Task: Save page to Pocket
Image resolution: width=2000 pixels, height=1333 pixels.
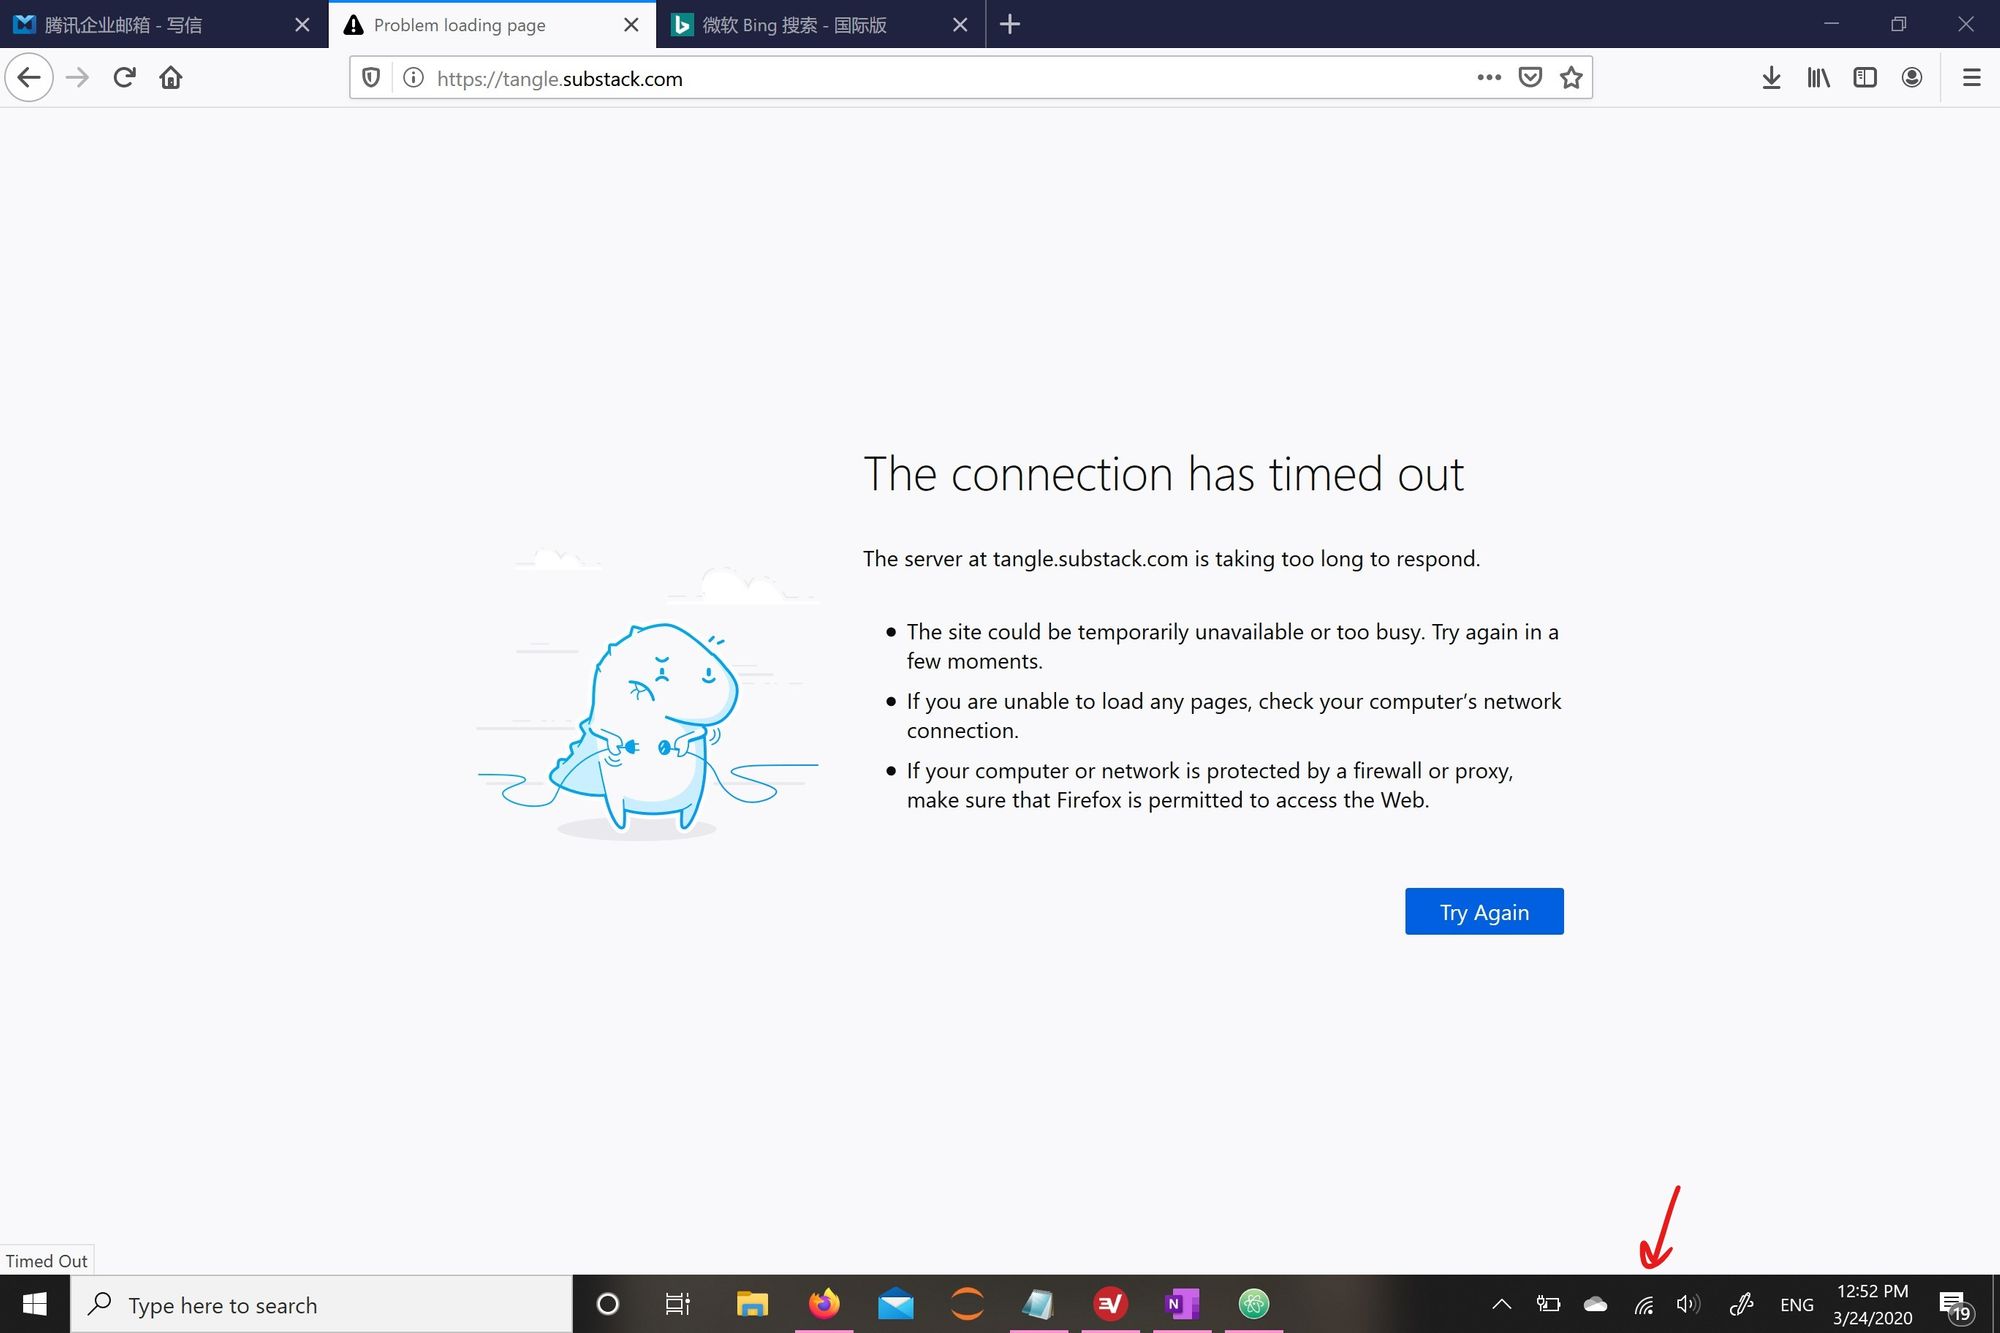Action: (x=1530, y=78)
